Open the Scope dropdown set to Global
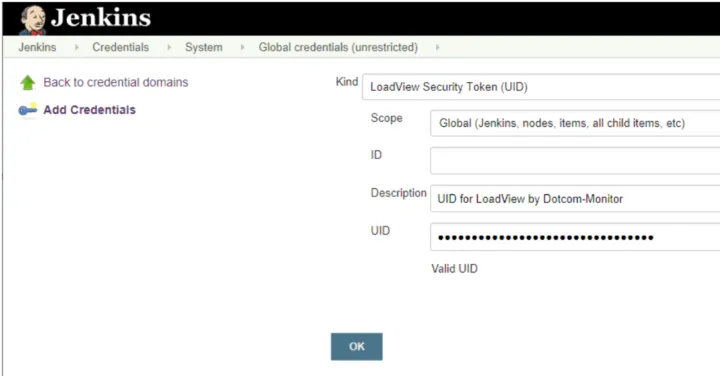 575,123
